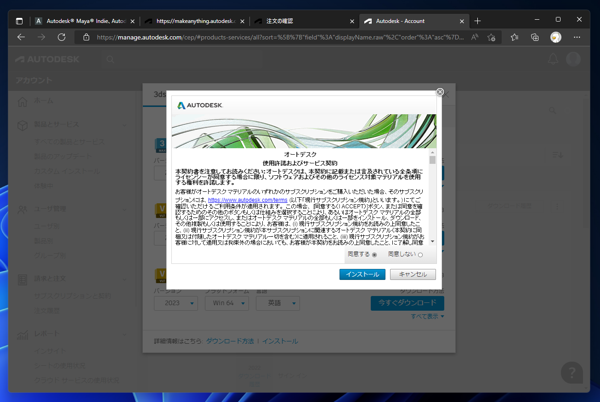This screenshot has height=402, width=600.
Task: Open the browser profile avatar
Action: (x=556, y=37)
